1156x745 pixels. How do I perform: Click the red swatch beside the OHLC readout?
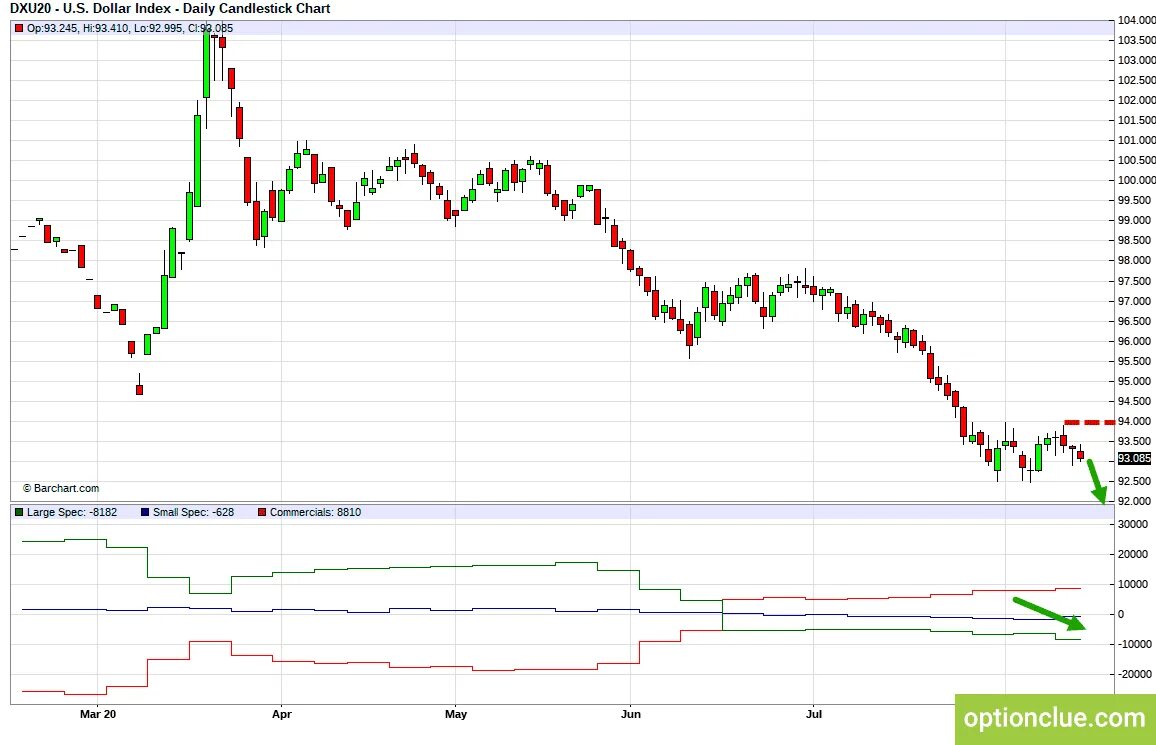tap(19, 29)
